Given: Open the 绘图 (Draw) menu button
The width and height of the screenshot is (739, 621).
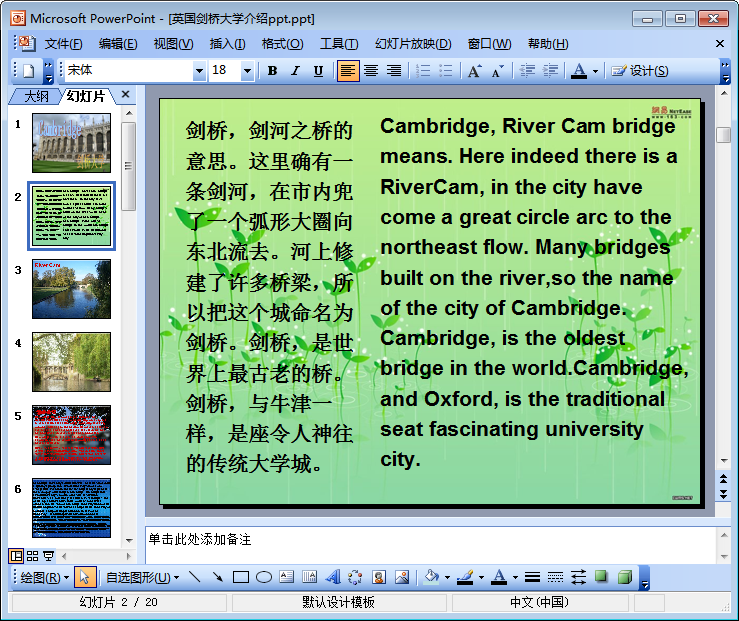Looking at the screenshot, I should pyautogui.click(x=45, y=577).
